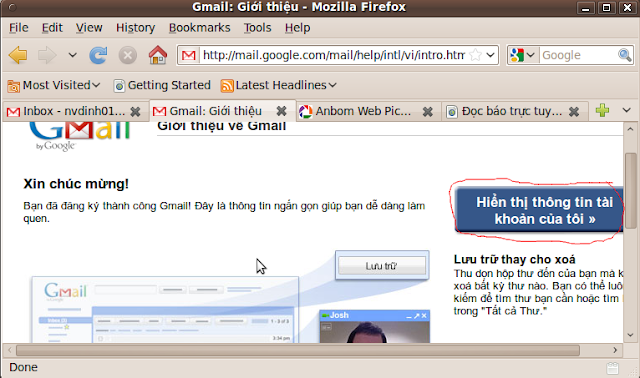
Task: Open the Bookmarks menu
Action: coord(200,28)
